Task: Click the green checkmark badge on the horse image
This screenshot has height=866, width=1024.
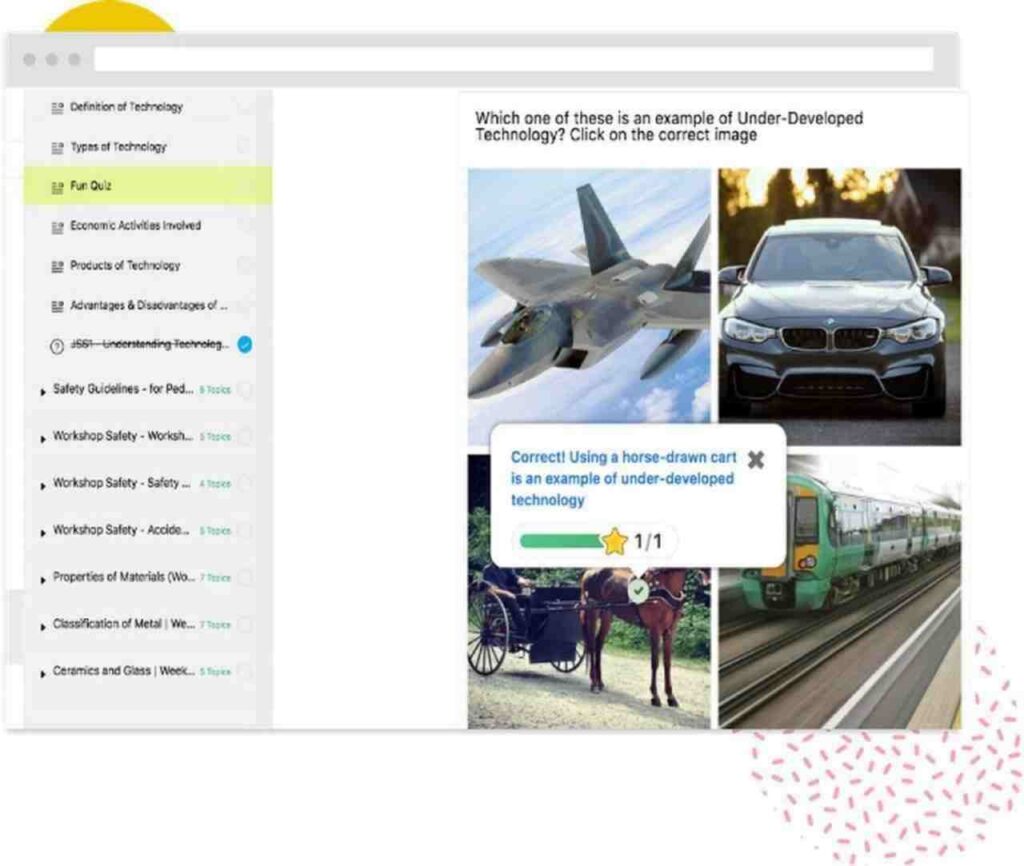Action: [x=639, y=591]
